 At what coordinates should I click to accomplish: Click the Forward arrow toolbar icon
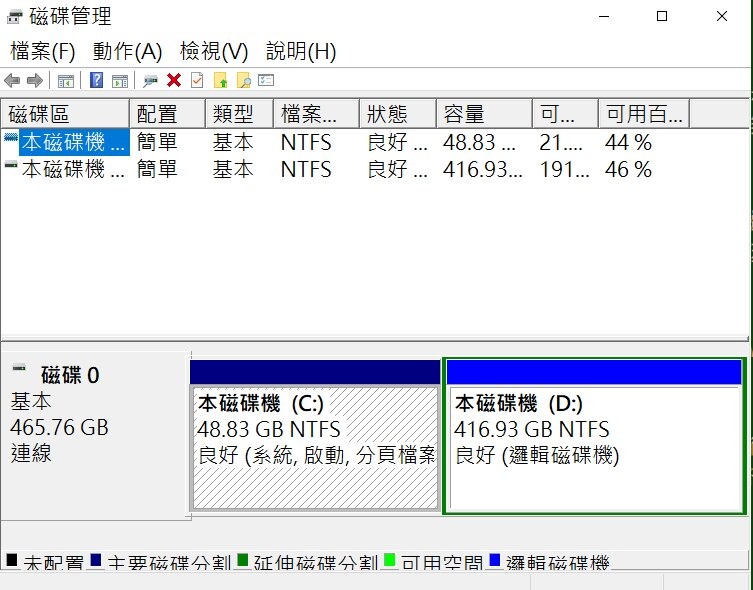pos(35,81)
